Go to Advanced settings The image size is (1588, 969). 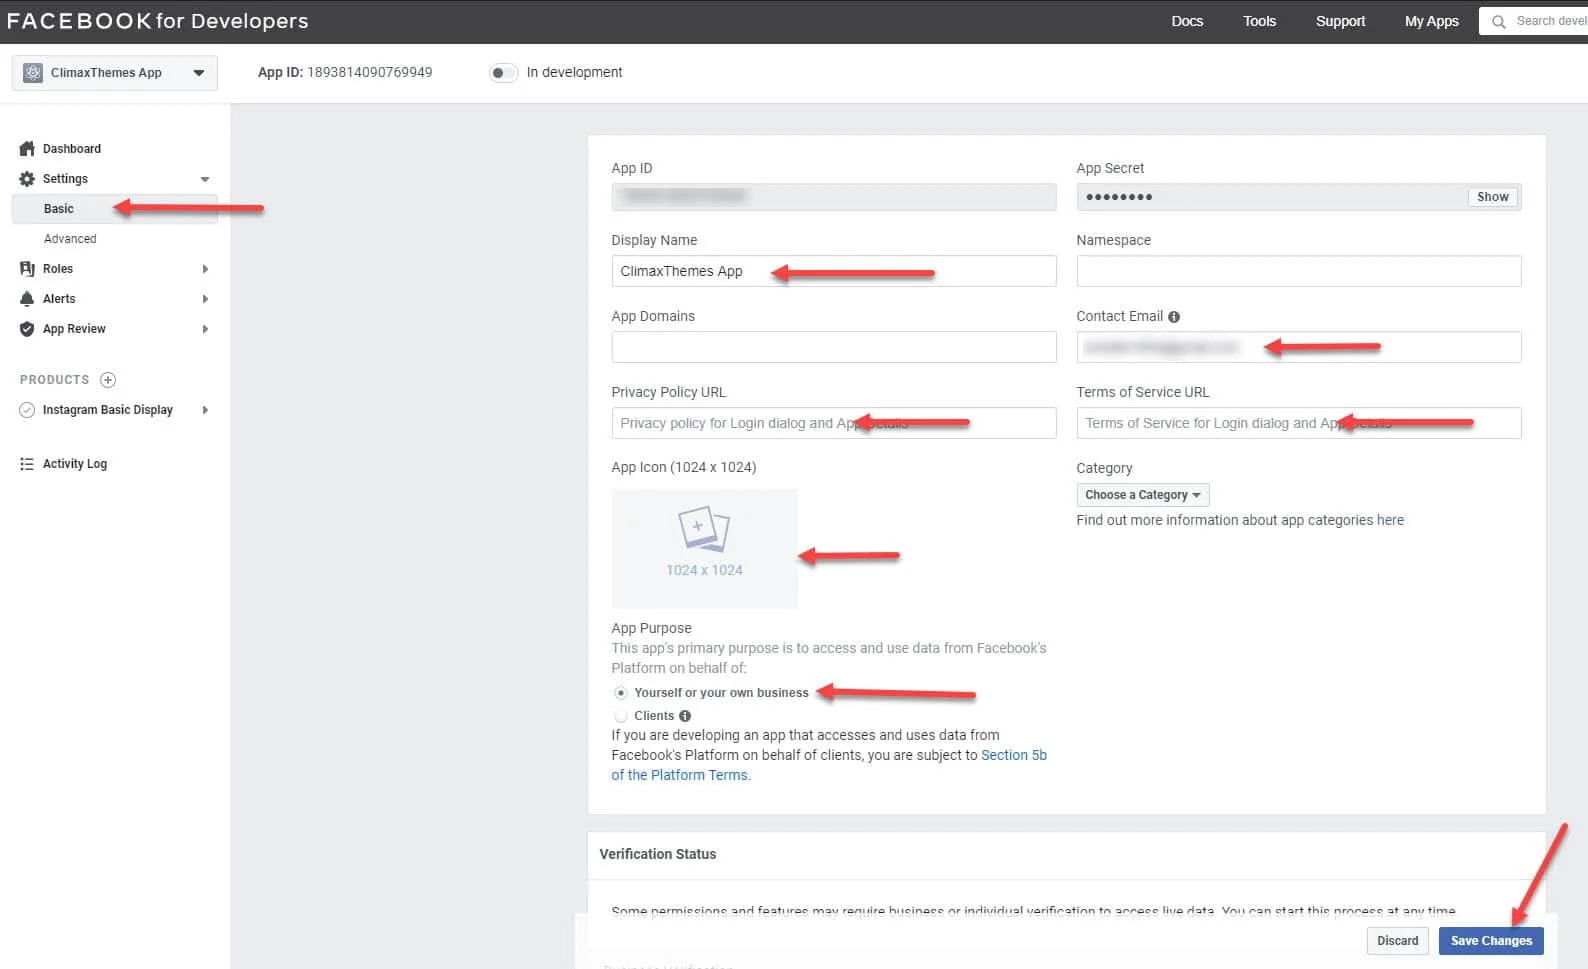click(70, 239)
